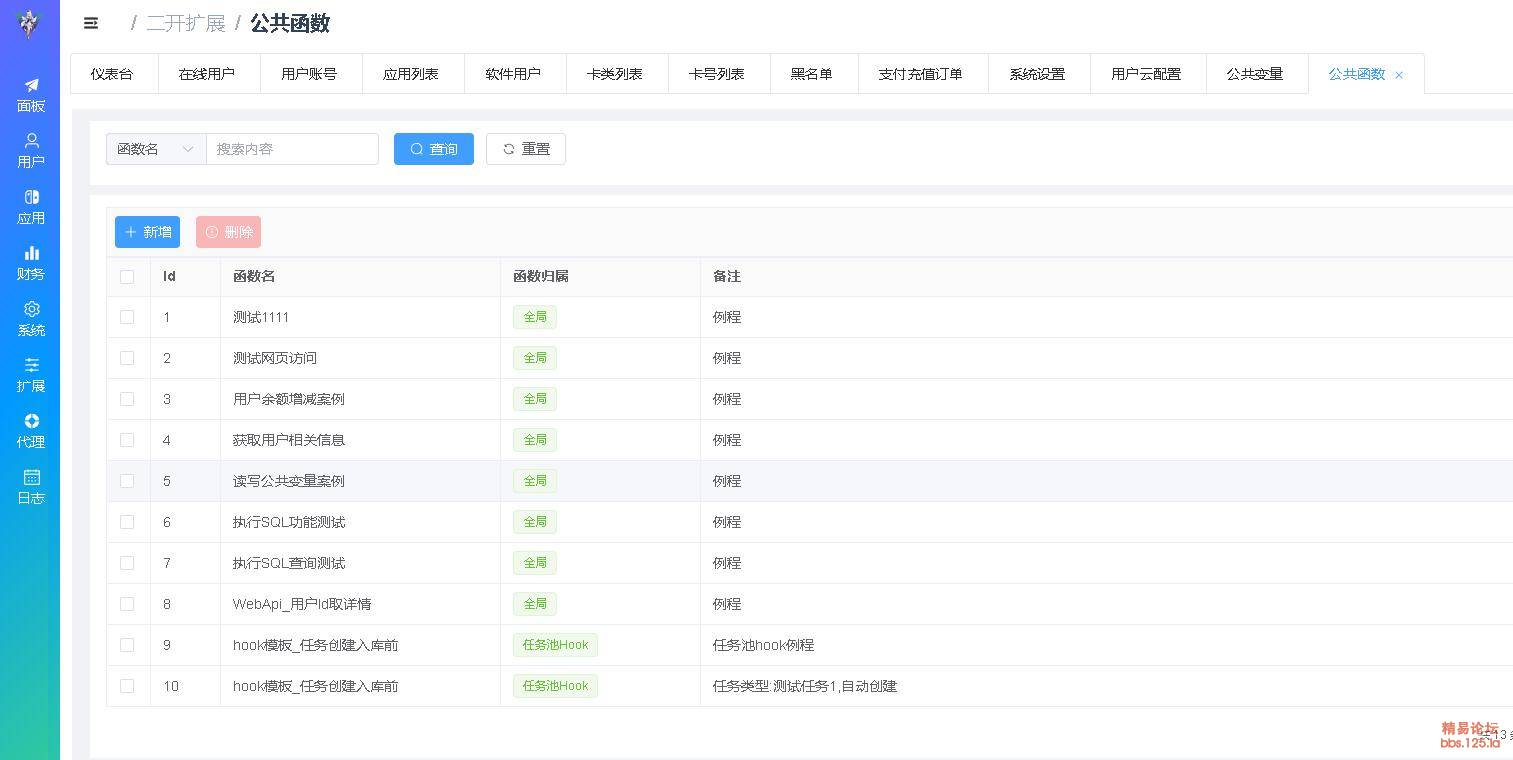Select the checkbox for 读写公共变量案例 row

click(x=127, y=481)
